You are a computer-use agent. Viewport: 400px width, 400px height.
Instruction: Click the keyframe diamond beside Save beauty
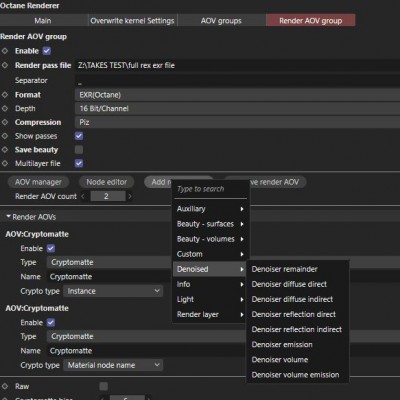pos(5,150)
